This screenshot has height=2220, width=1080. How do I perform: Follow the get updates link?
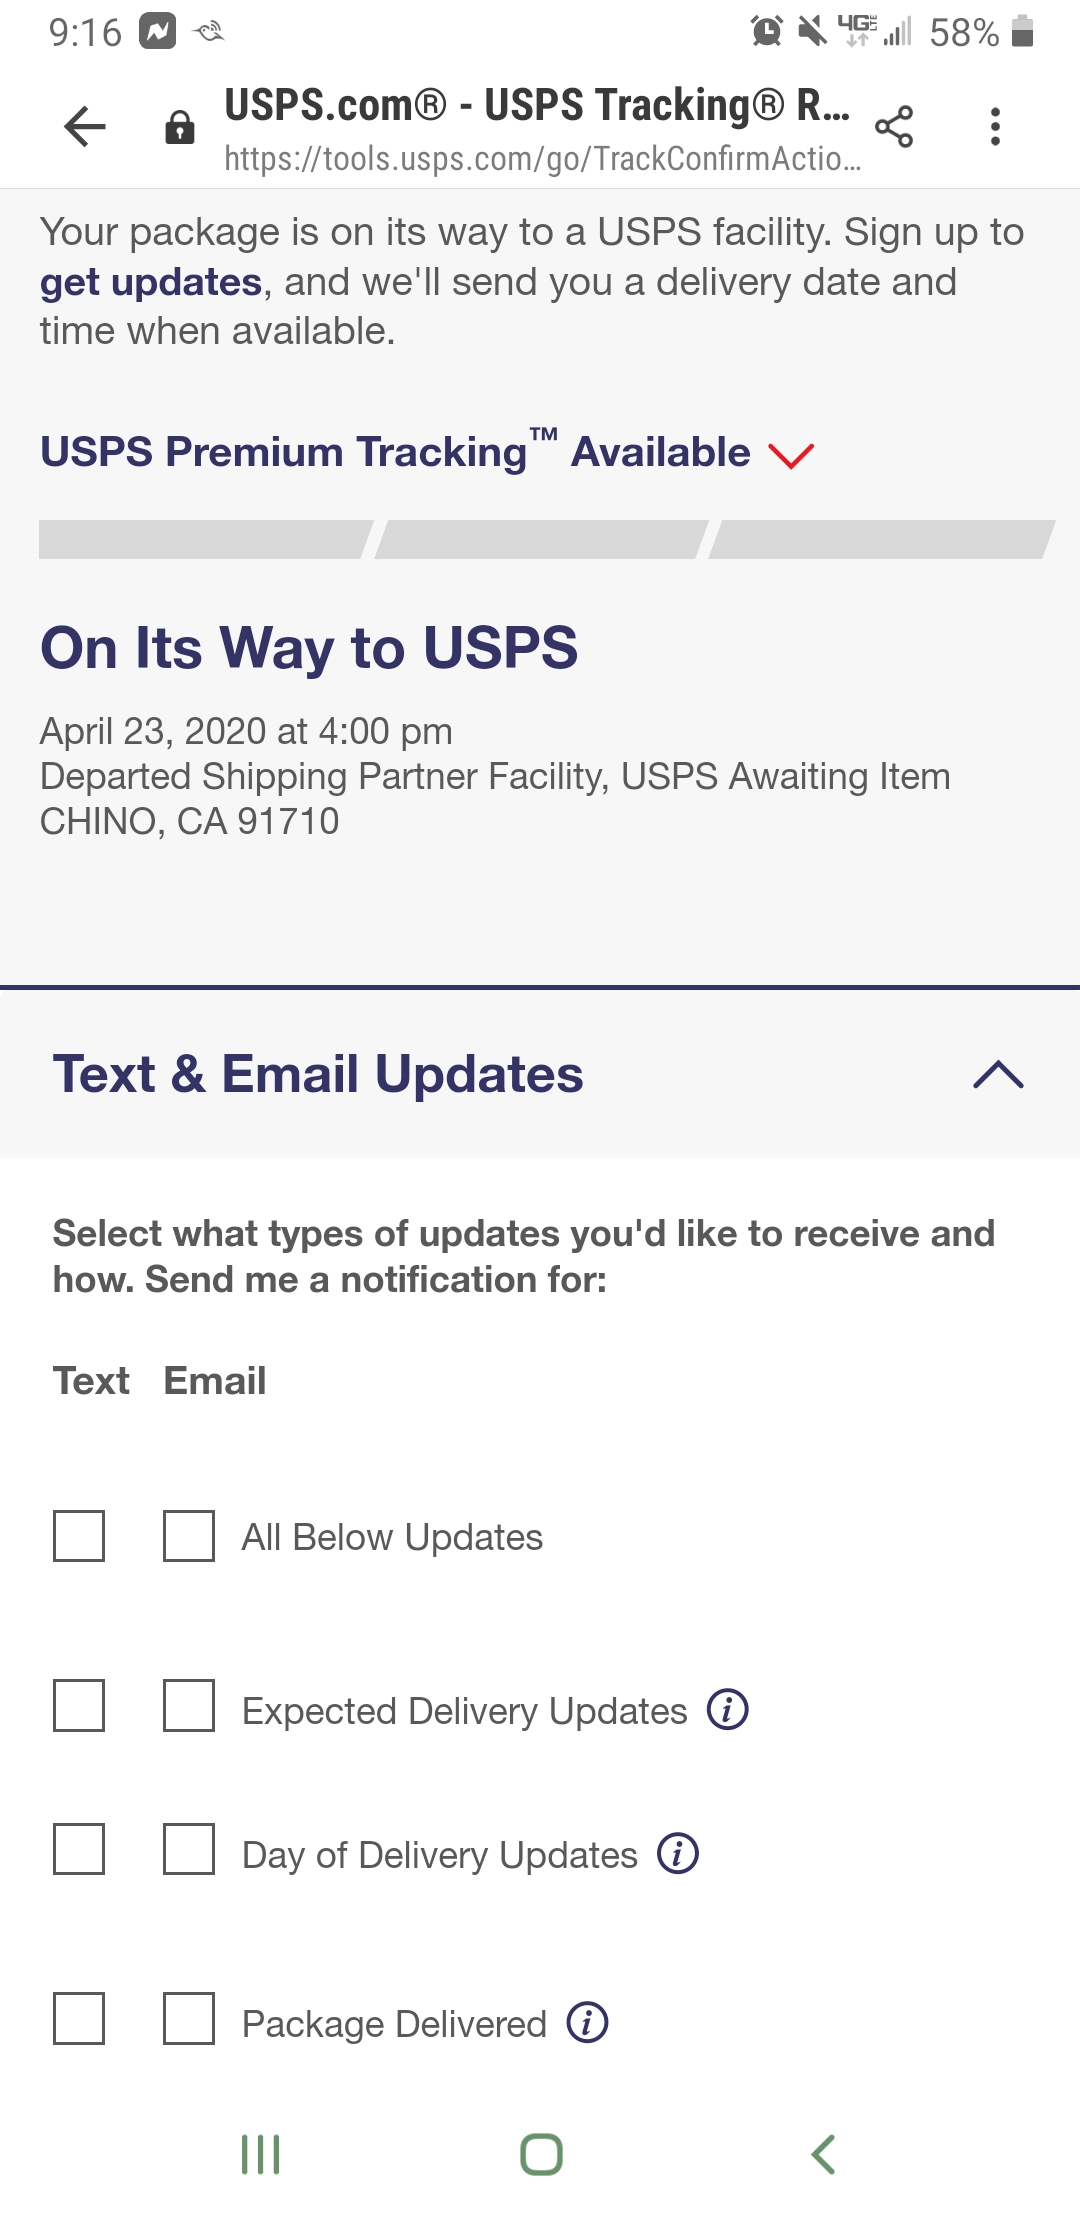[151, 283]
